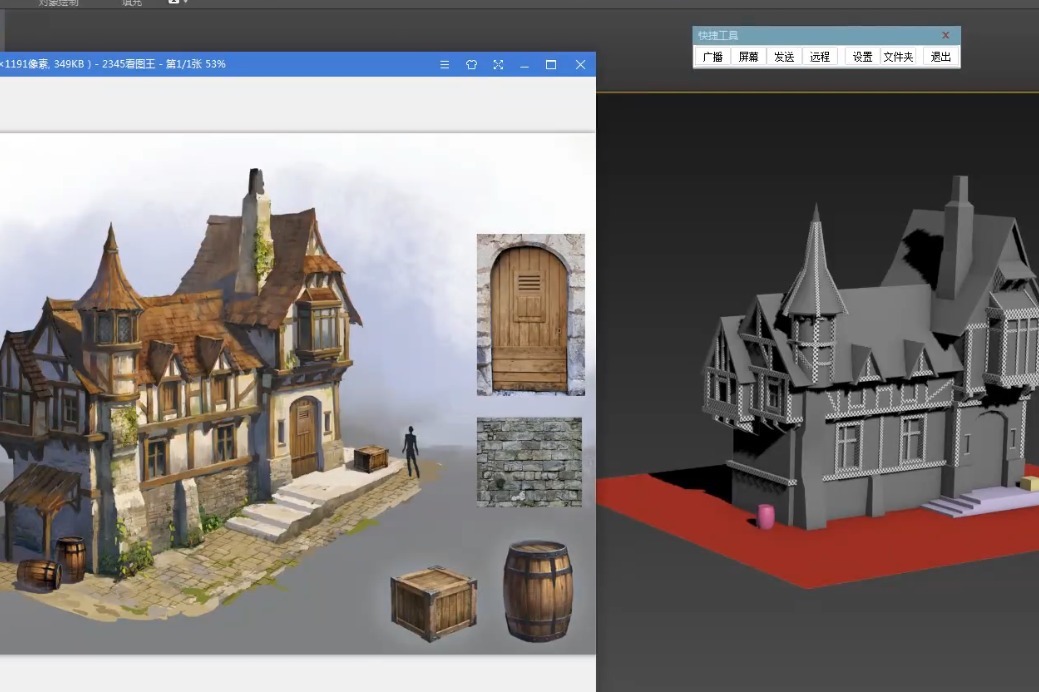Click the 广播 button in 快捷工具 panel
Image resolution: width=1039 pixels, height=692 pixels.
click(712, 57)
